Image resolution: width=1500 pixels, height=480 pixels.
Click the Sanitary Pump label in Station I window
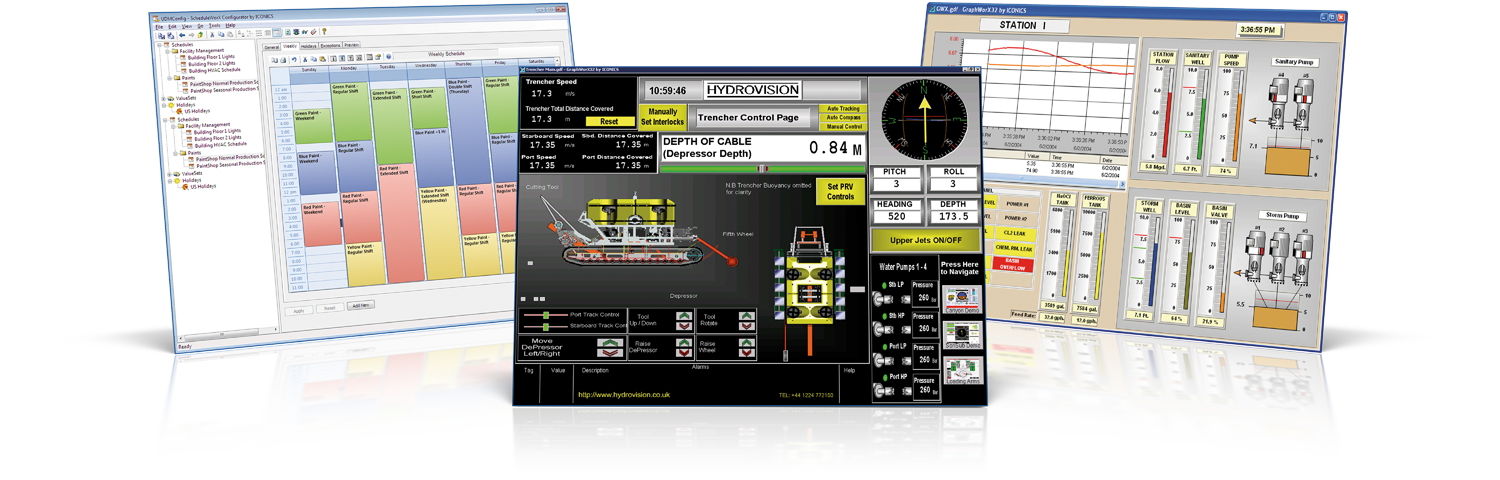[1294, 62]
